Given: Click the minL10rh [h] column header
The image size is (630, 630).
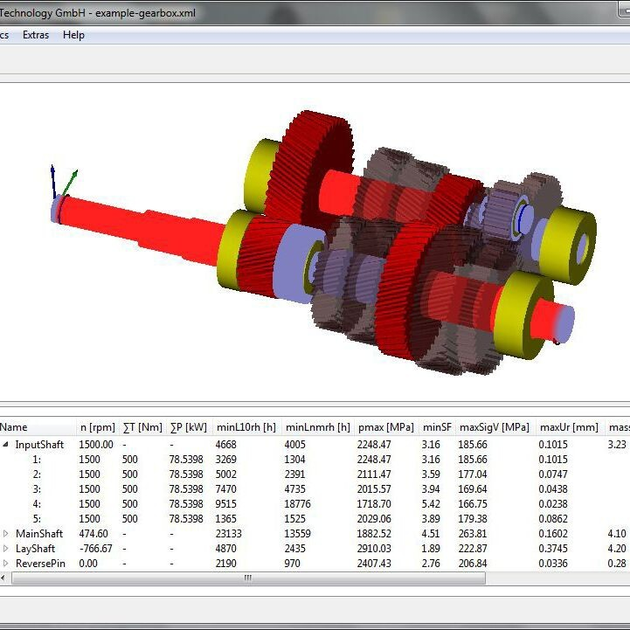Looking at the screenshot, I should point(244,427).
